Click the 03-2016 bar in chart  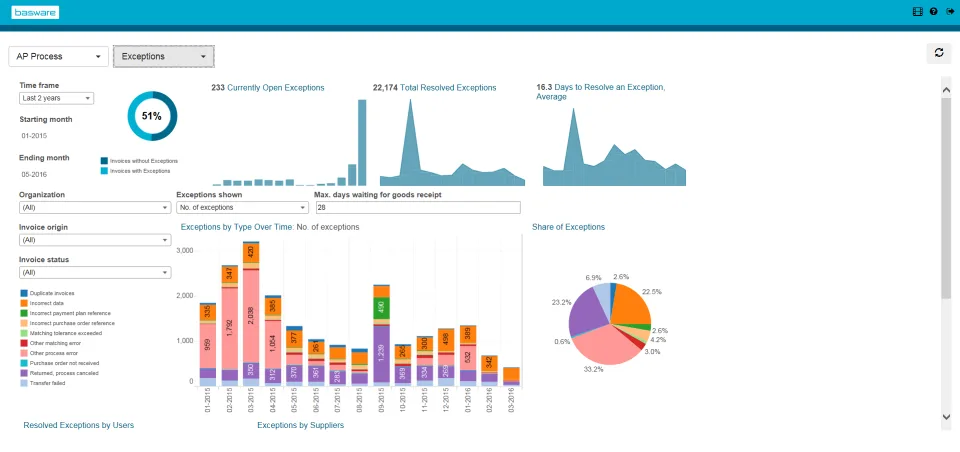coord(511,376)
